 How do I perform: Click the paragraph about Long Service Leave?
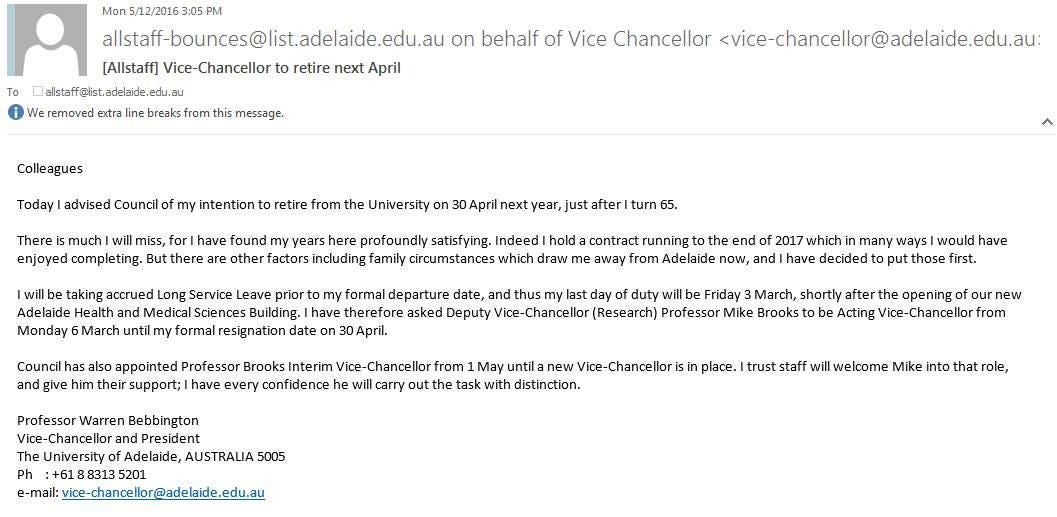point(519,313)
